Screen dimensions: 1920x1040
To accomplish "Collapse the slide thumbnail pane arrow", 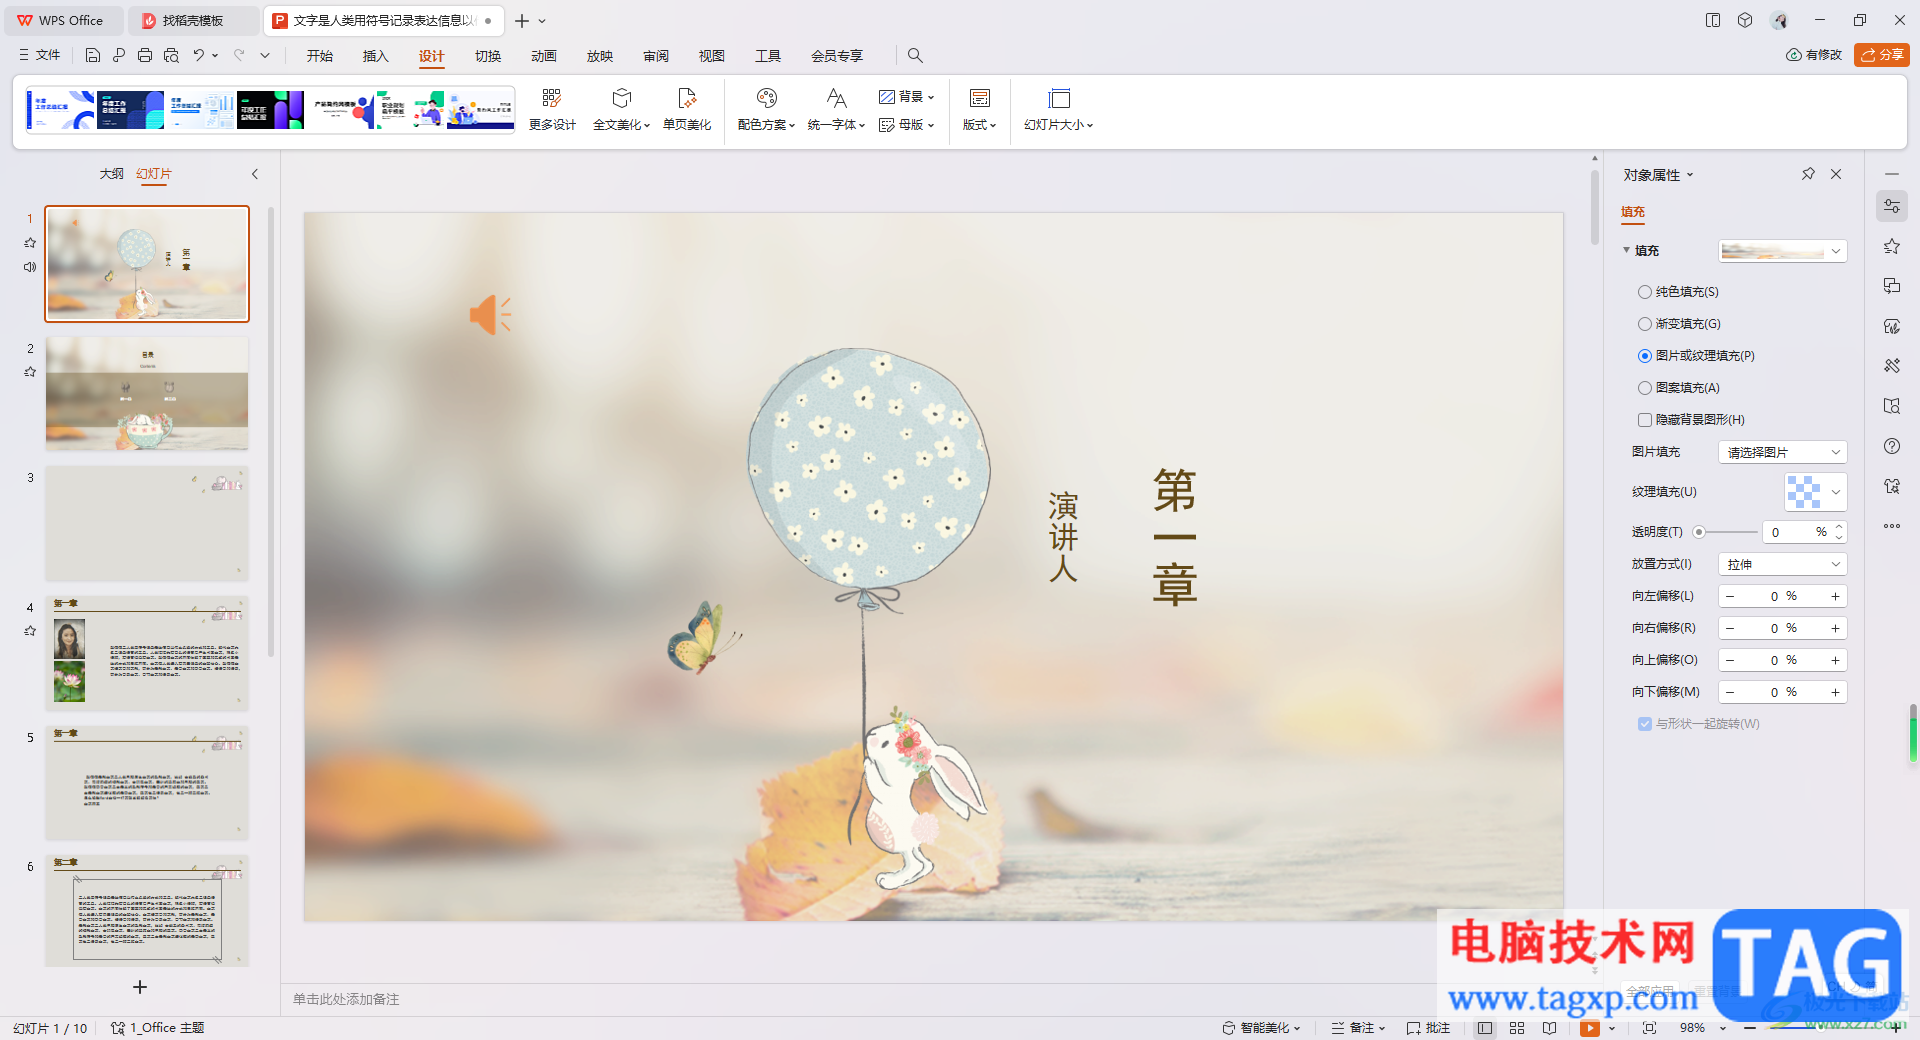I will [255, 174].
